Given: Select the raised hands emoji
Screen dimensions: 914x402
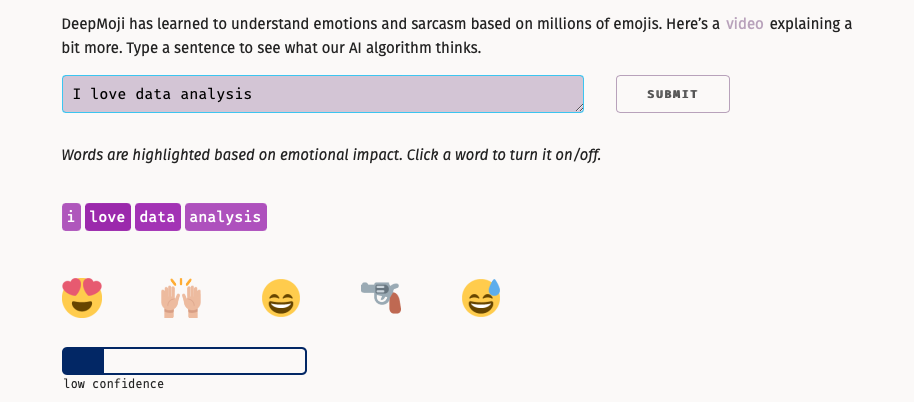Looking at the screenshot, I should click(x=181, y=298).
